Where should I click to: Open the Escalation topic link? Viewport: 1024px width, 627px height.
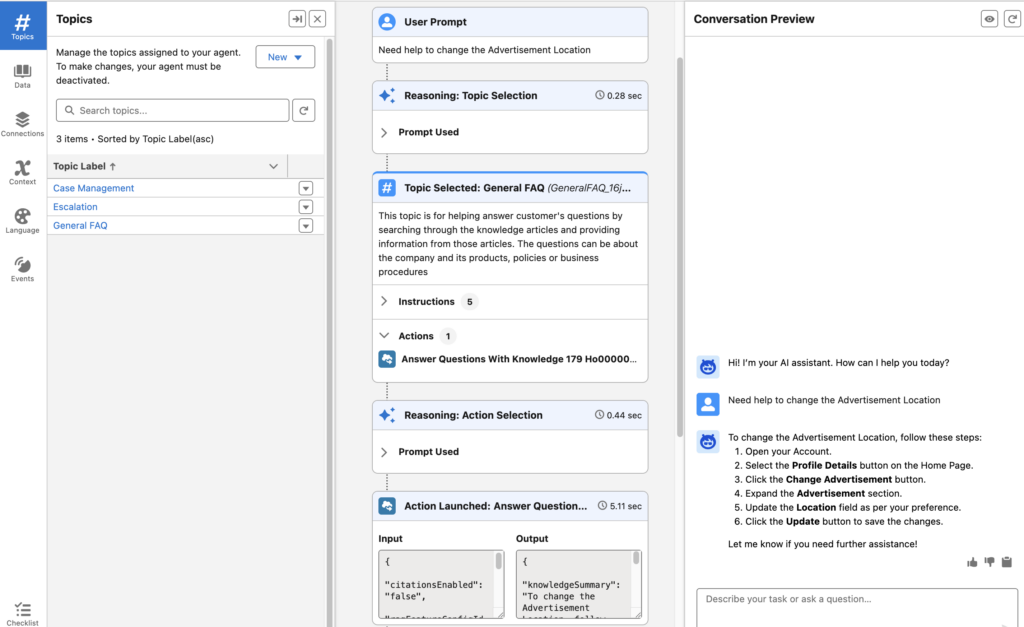coord(75,207)
